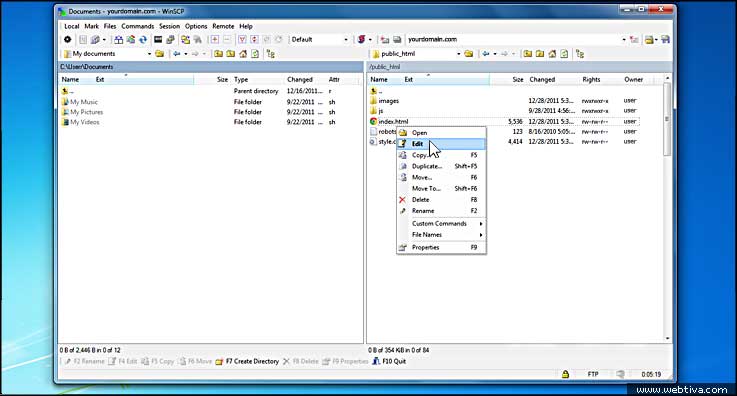Click the remote panel scroll-down arrow
This screenshot has width=737, height=396.
[667, 338]
